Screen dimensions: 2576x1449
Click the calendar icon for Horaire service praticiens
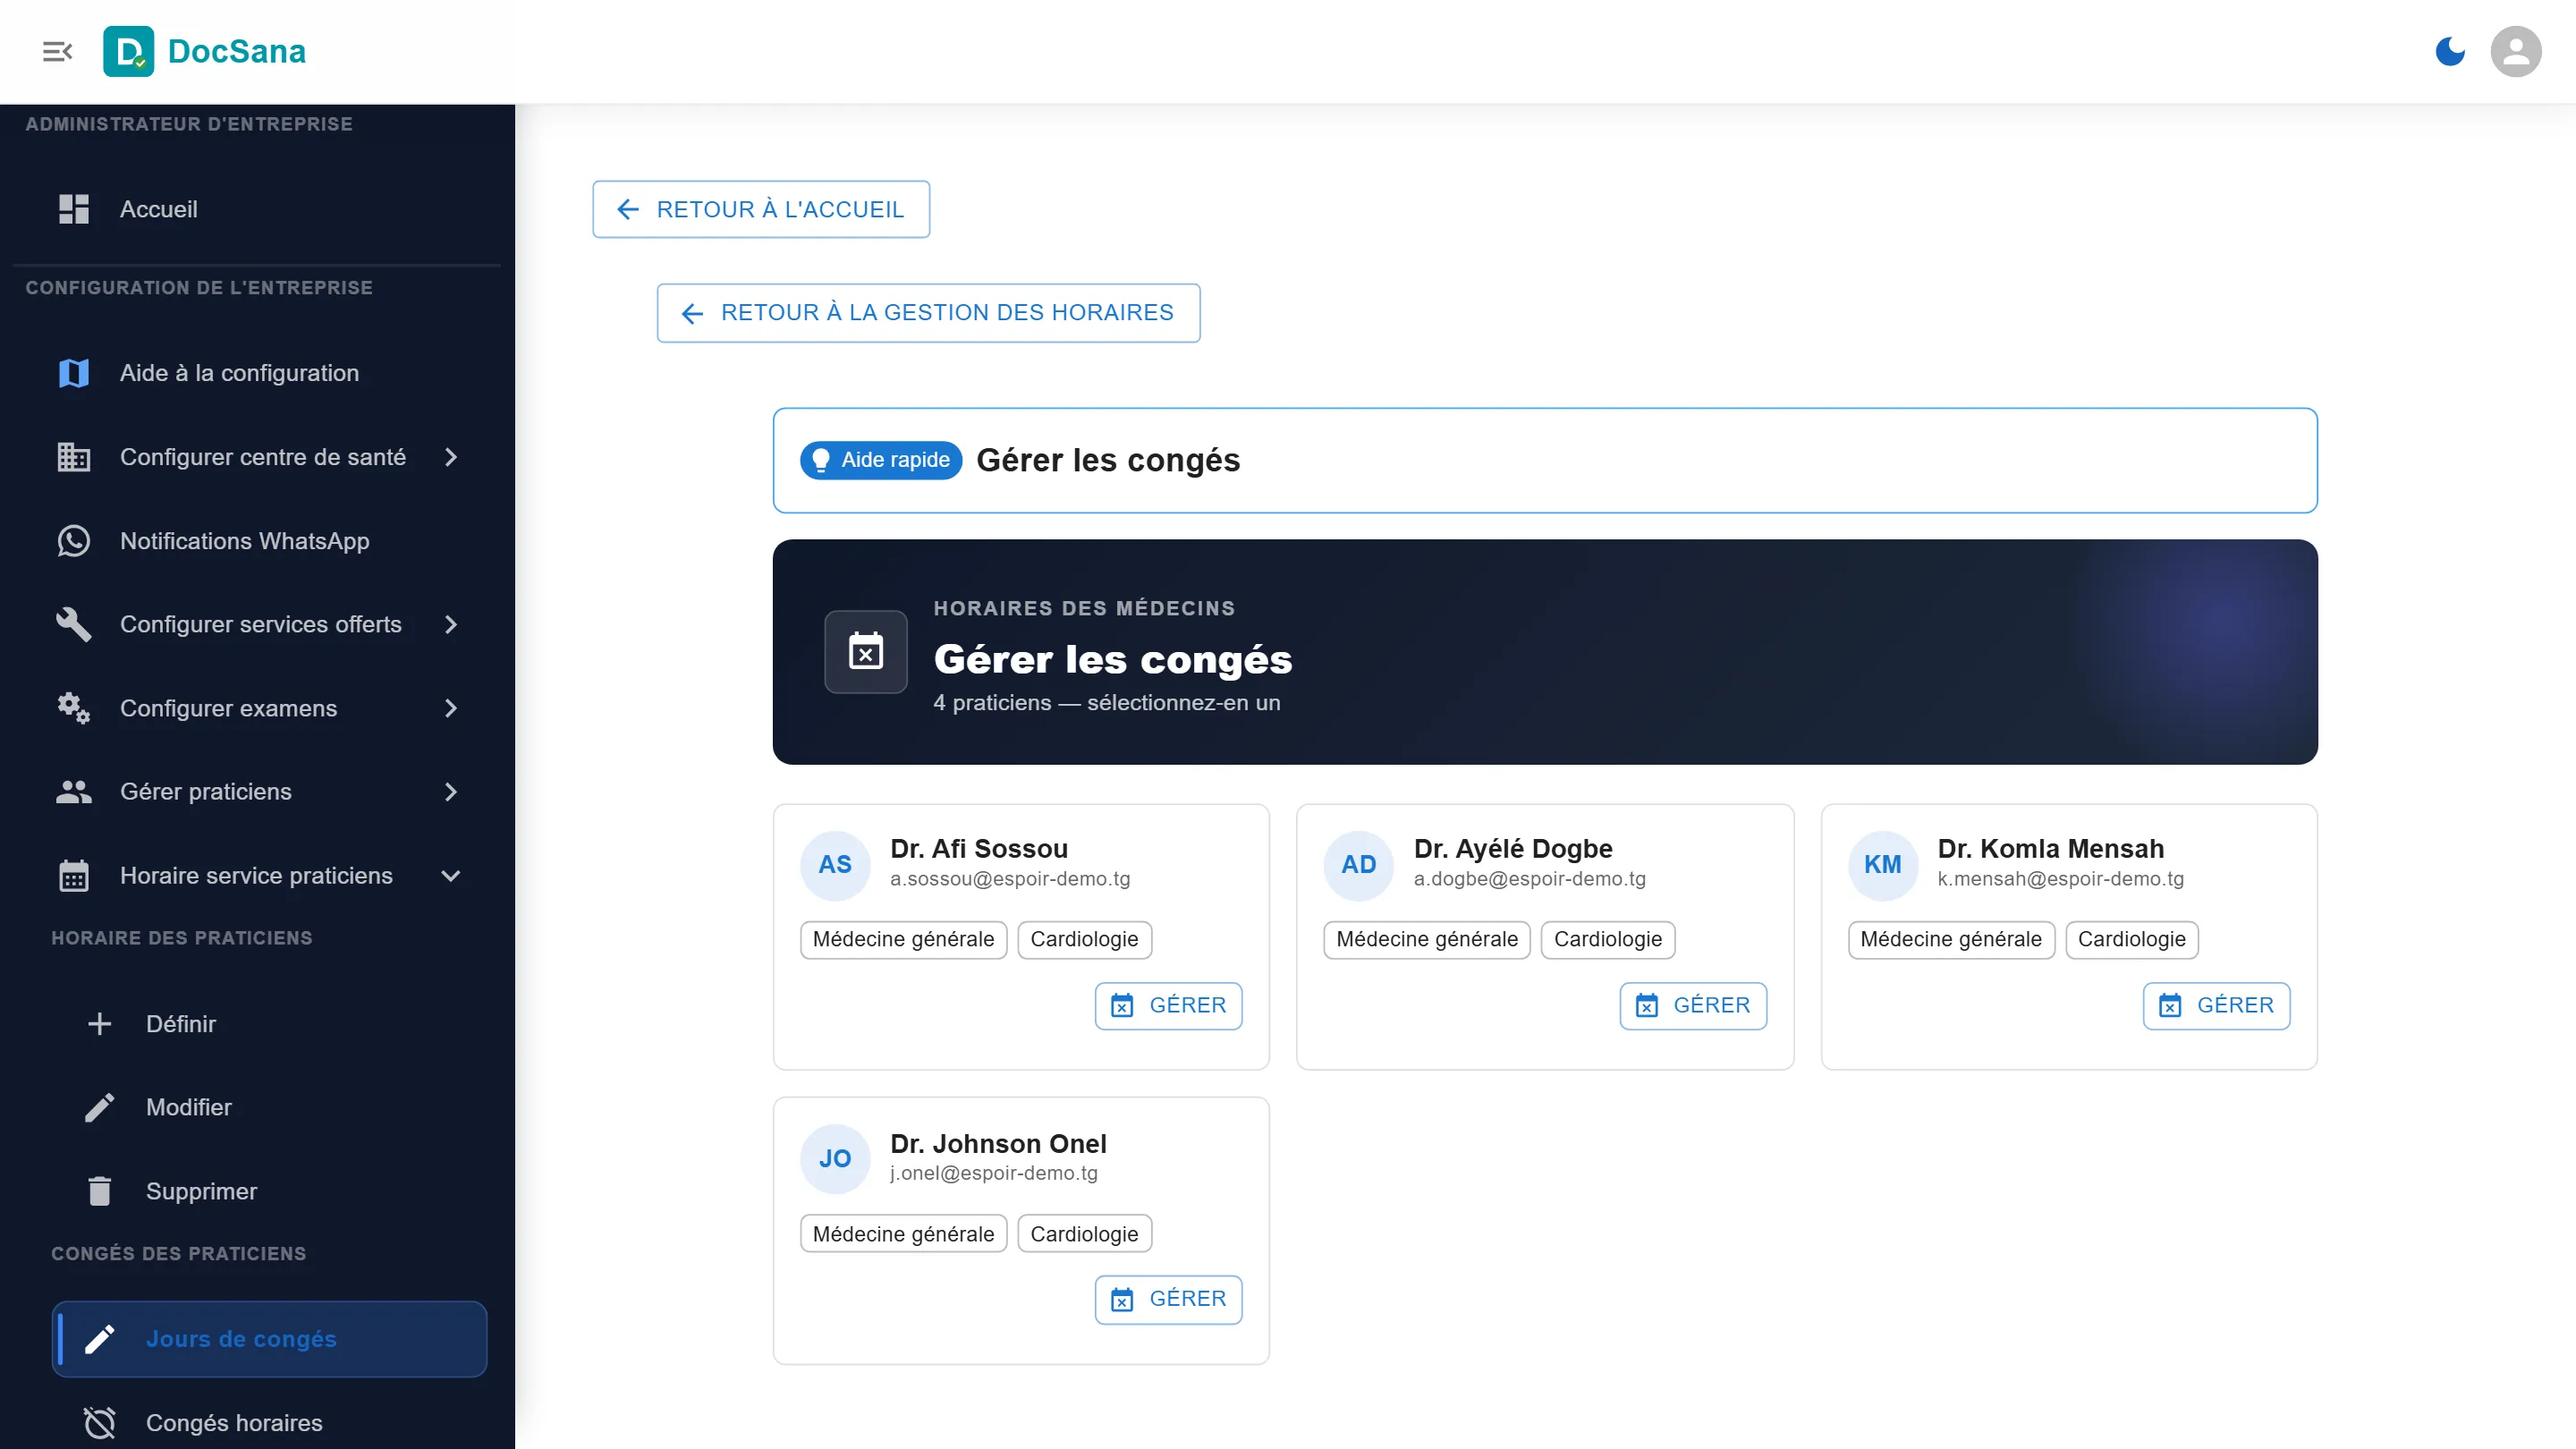pyautogui.click(x=74, y=876)
